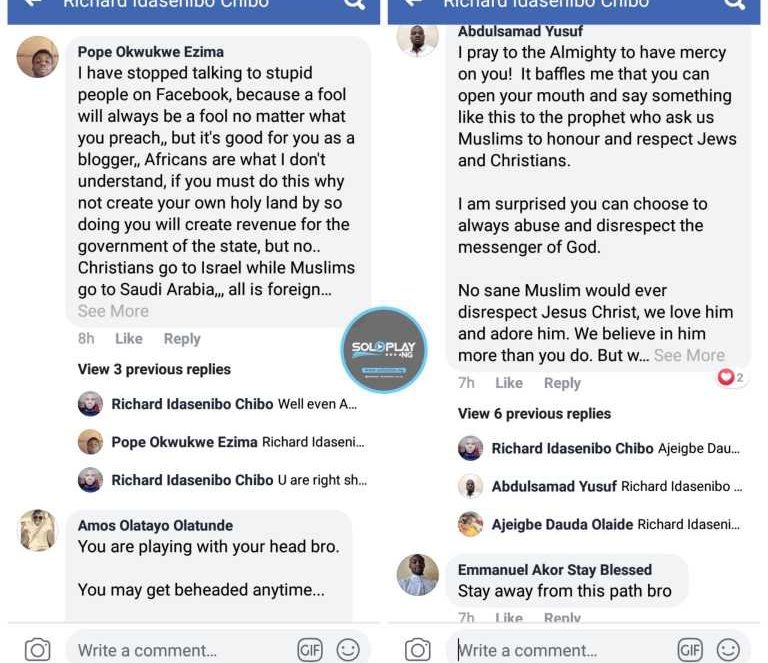Open Amos Olatayo Olatunde's profile name
This screenshot has width=768, height=663.
tap(155, 525)
